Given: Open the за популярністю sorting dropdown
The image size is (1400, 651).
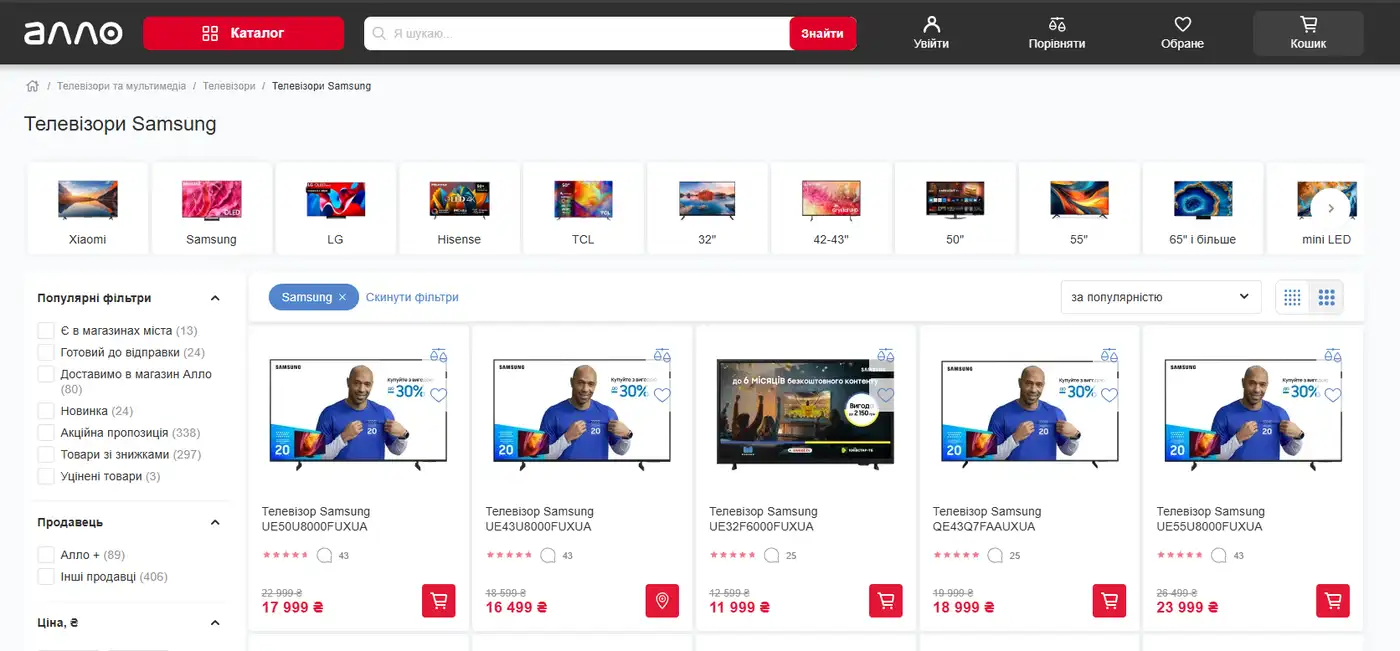Looking at the screenshot, I should click(x=1160, y=297).
